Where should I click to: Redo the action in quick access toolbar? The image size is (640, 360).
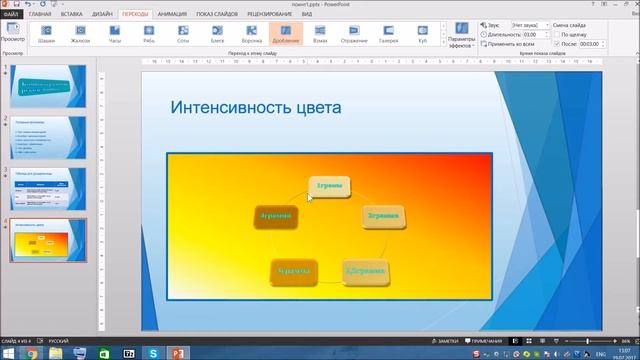tap(42, 4)
